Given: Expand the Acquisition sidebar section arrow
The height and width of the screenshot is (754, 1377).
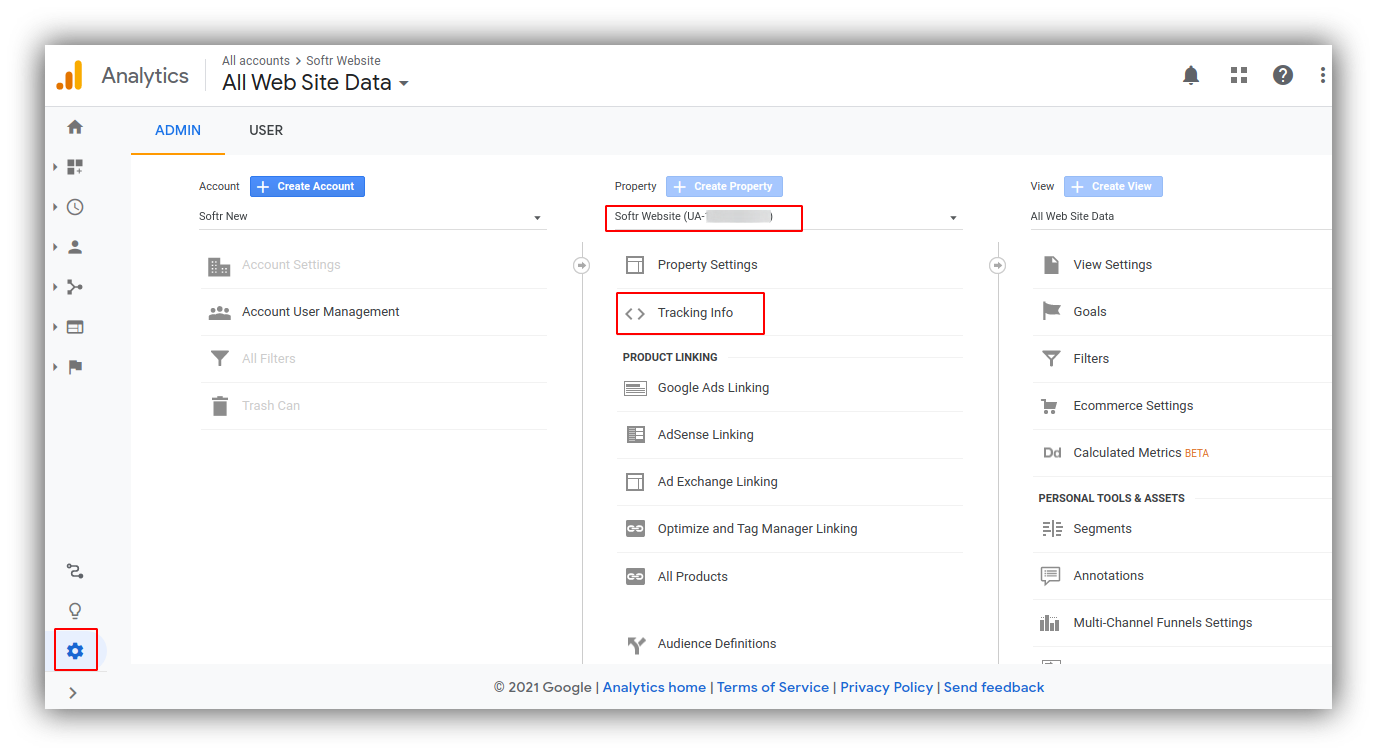Looking at the screenshot, I should pyautogui.click(x=56, y=287).
